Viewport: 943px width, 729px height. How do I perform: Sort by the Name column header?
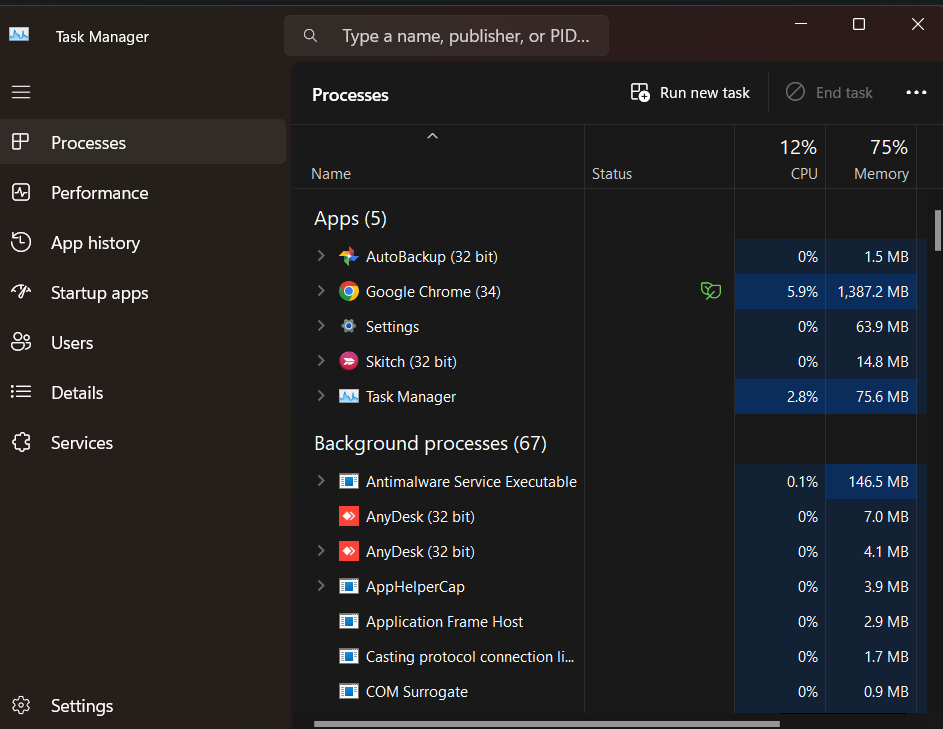click(x=438, y=157)
